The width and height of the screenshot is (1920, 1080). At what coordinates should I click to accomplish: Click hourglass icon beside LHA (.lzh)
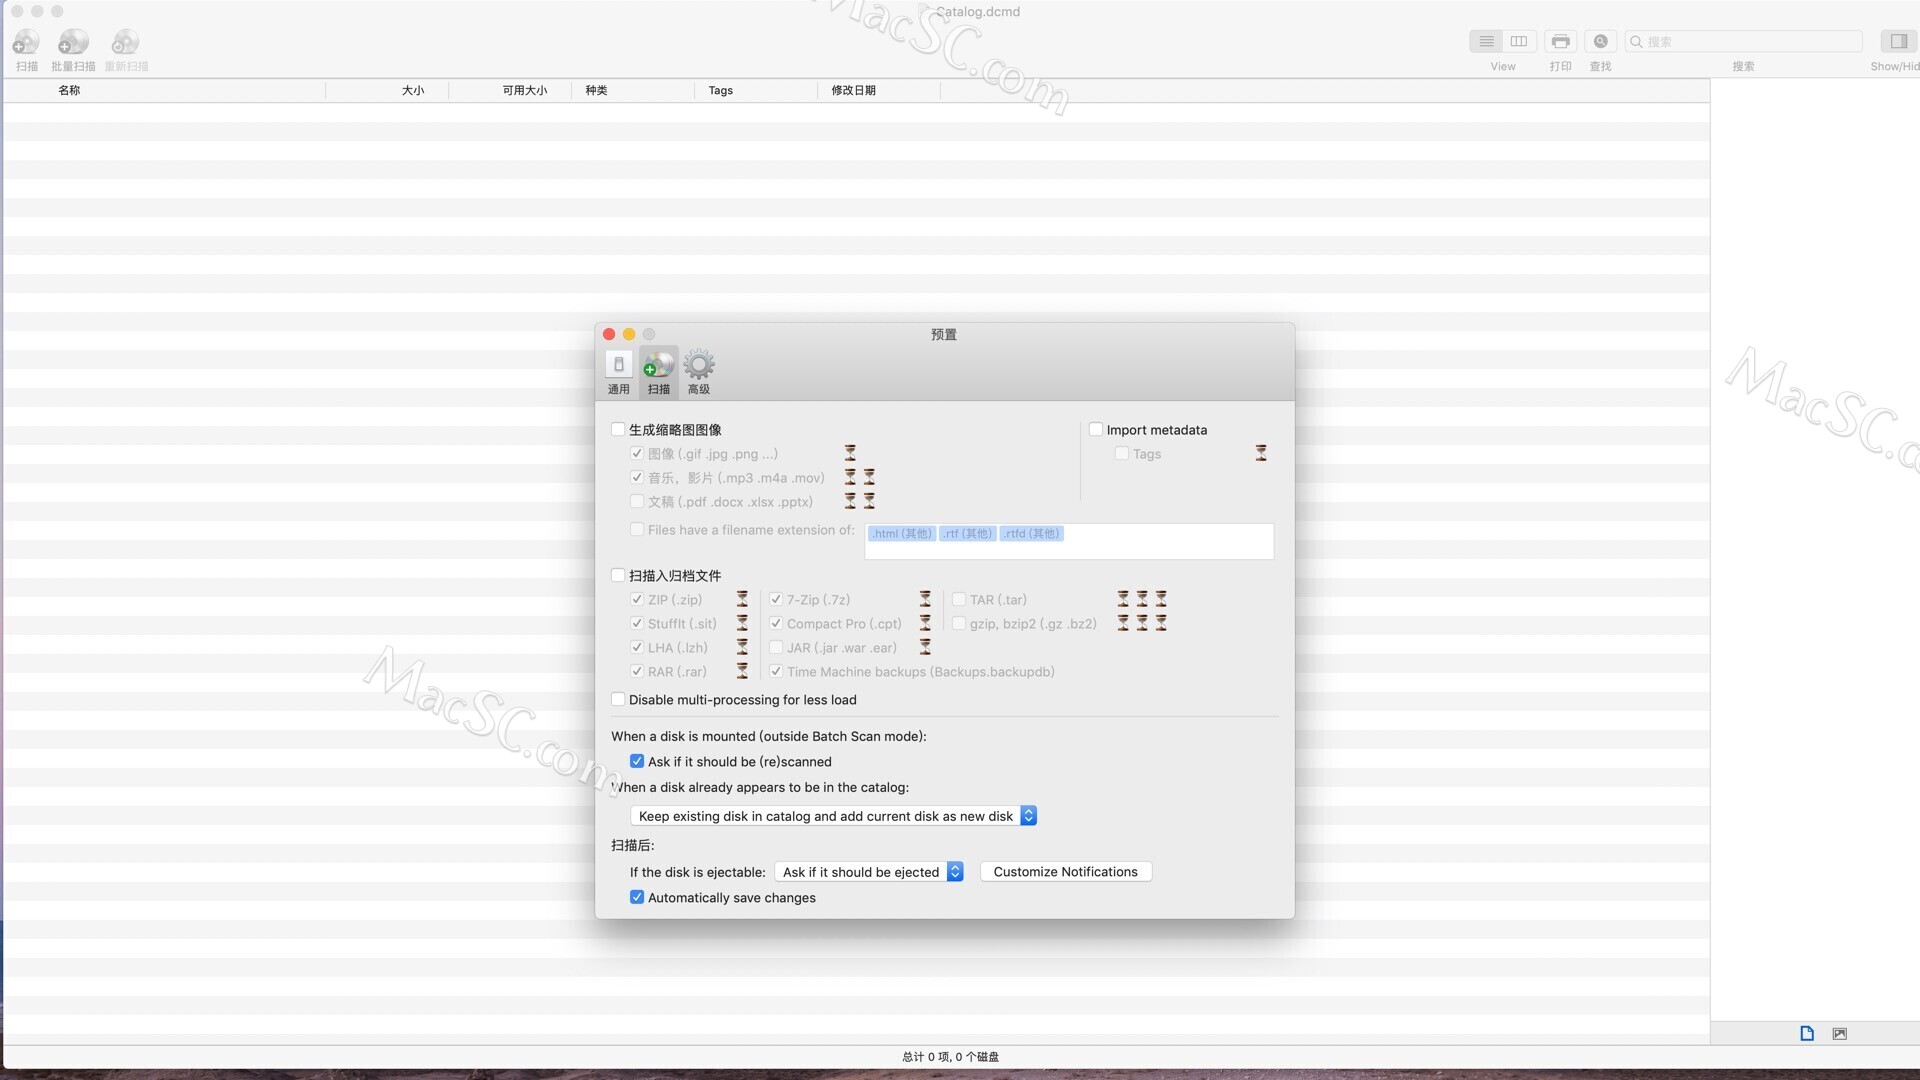tap(742, 647)
